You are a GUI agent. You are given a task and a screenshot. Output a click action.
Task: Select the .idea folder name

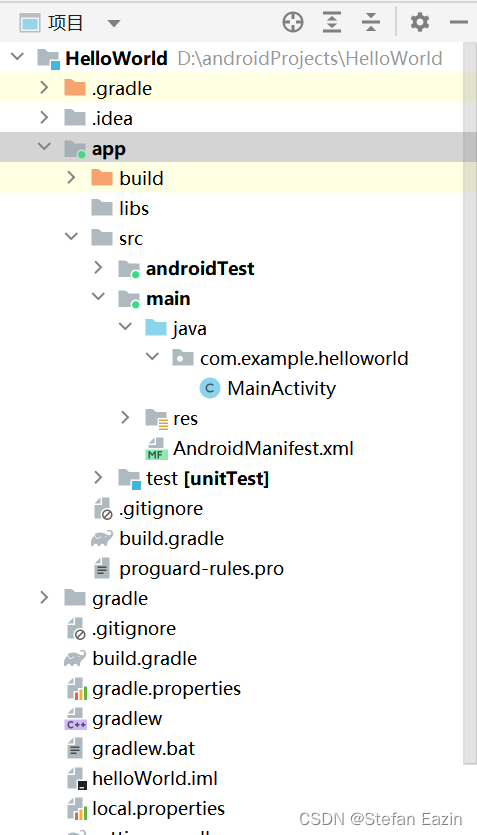[x=112, y=118]
